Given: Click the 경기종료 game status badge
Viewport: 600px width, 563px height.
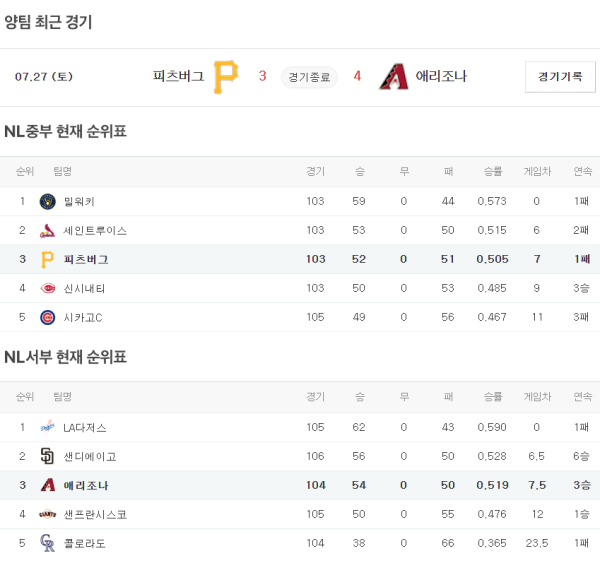Looking at the screenshot, I should 310,77.
